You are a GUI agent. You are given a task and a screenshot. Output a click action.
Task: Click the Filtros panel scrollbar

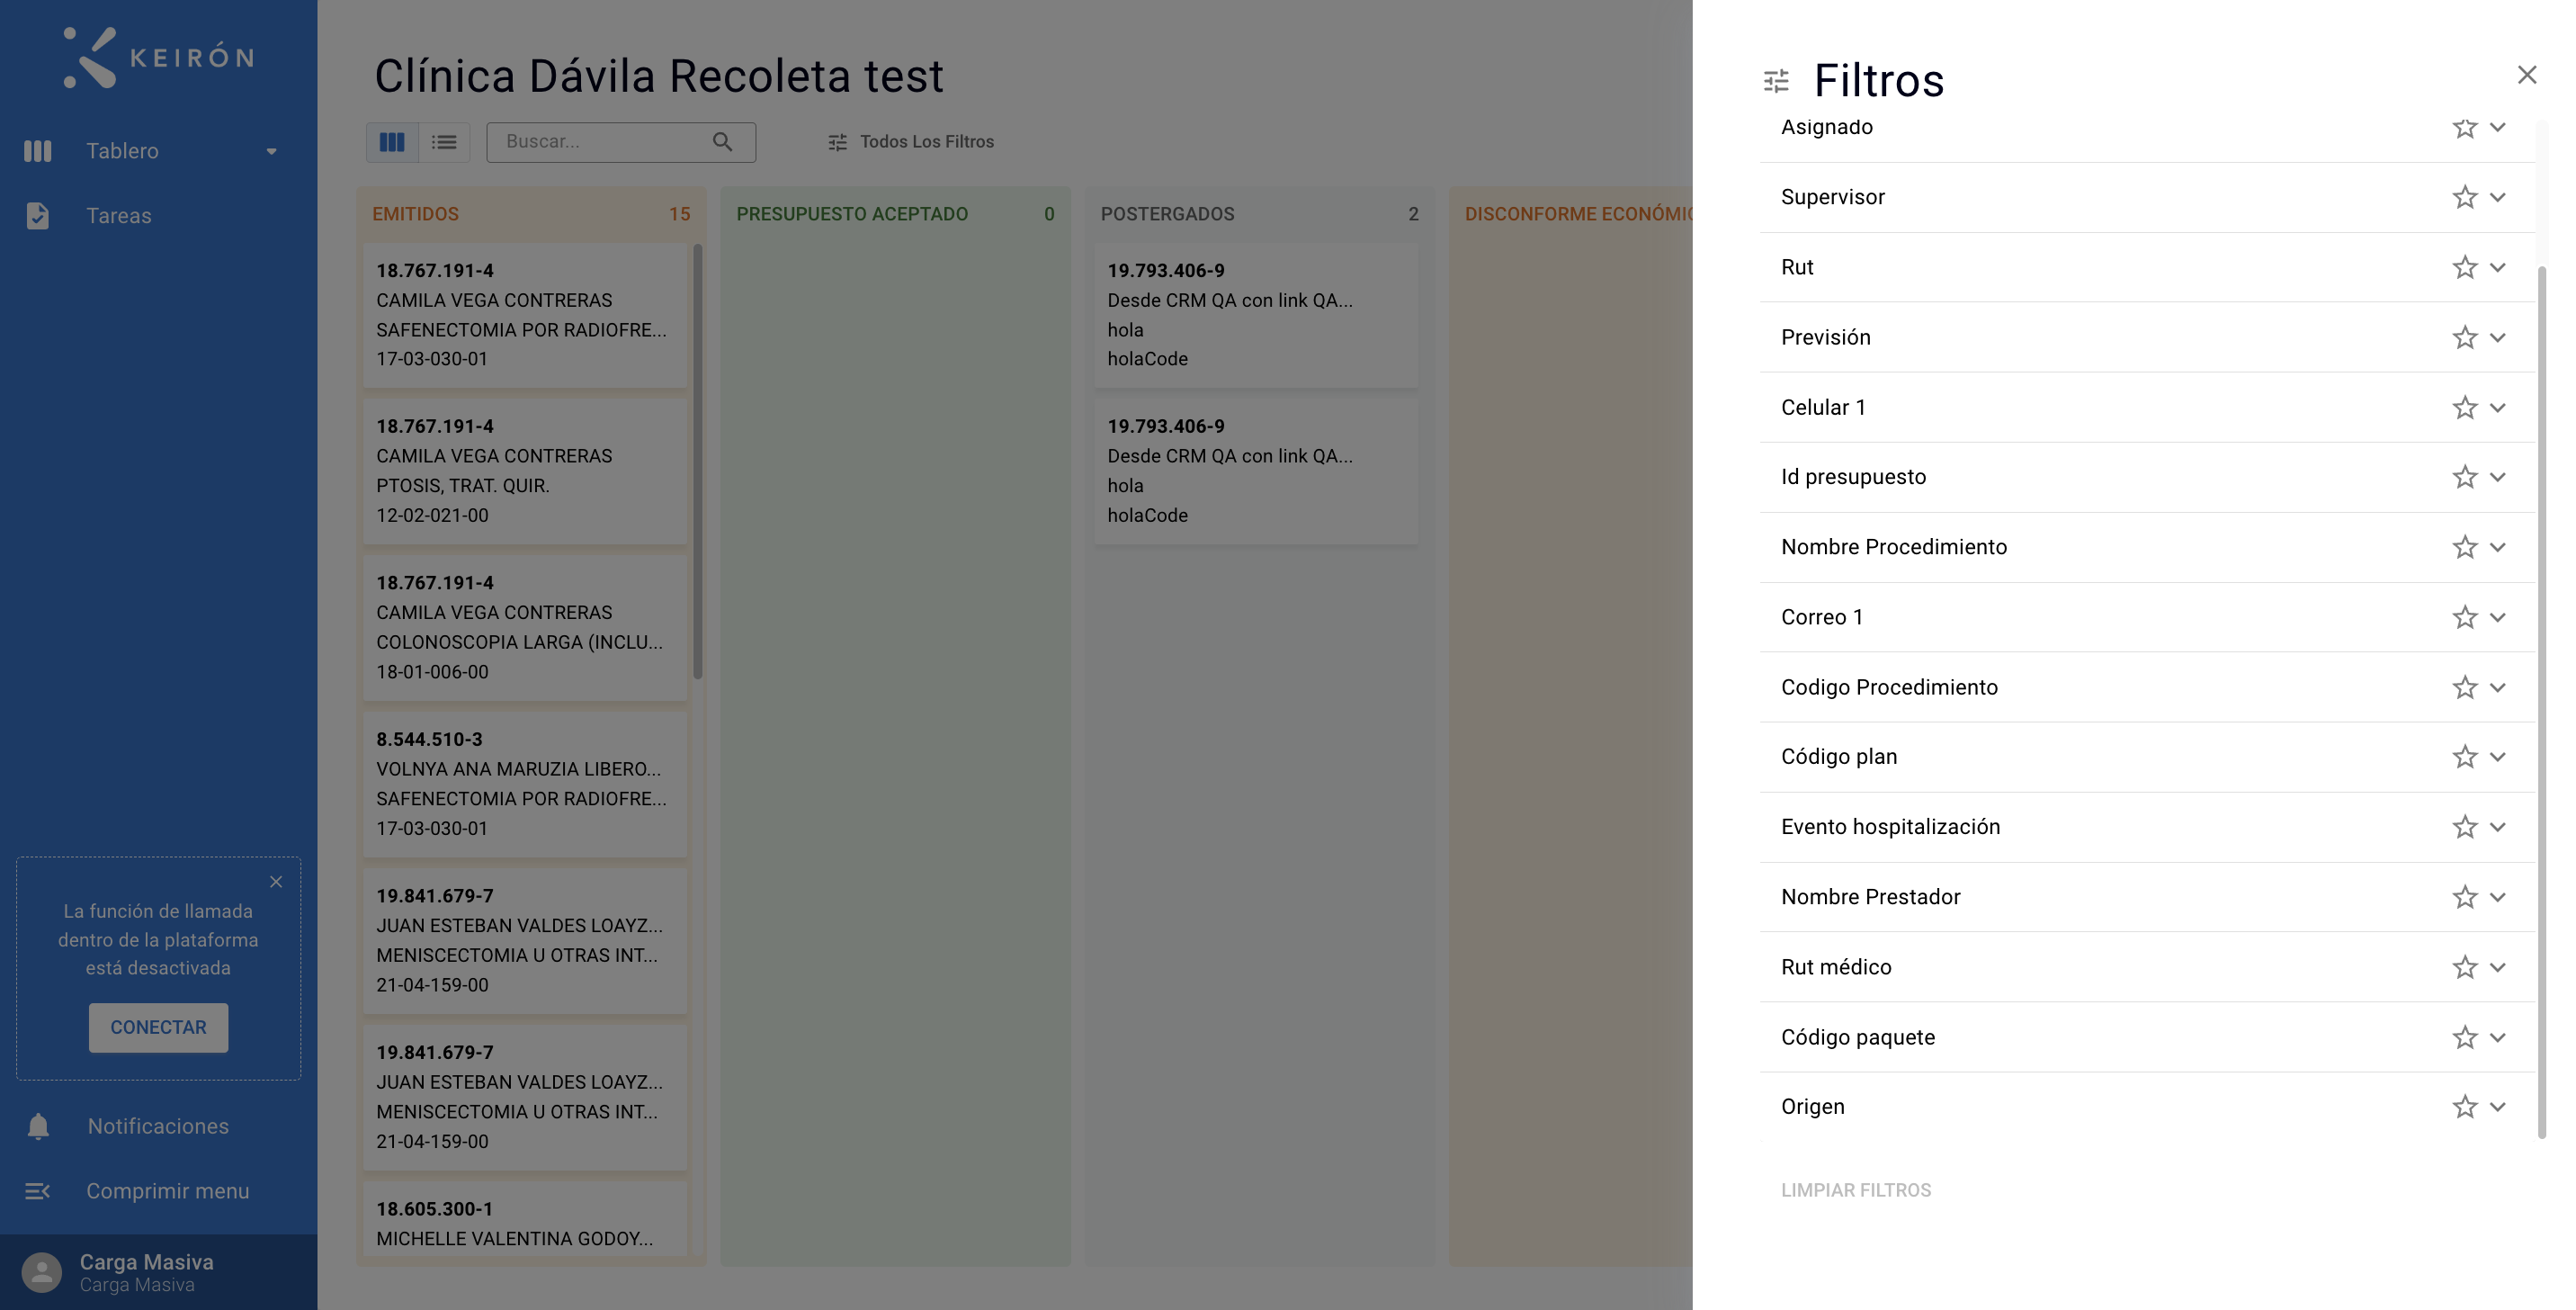tap(2541, 703)
